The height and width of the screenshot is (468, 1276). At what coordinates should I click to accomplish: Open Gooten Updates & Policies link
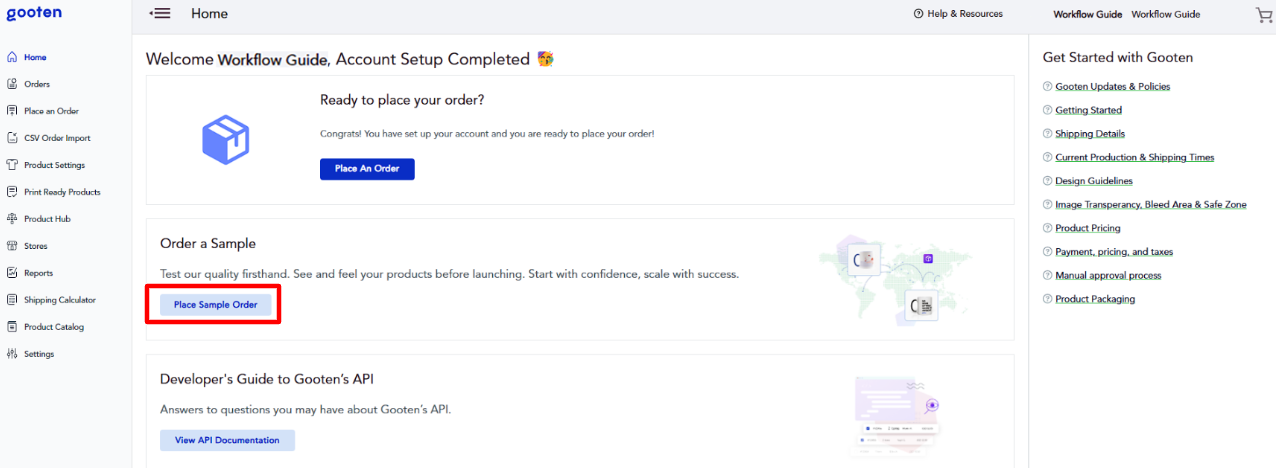[1112, 87]
